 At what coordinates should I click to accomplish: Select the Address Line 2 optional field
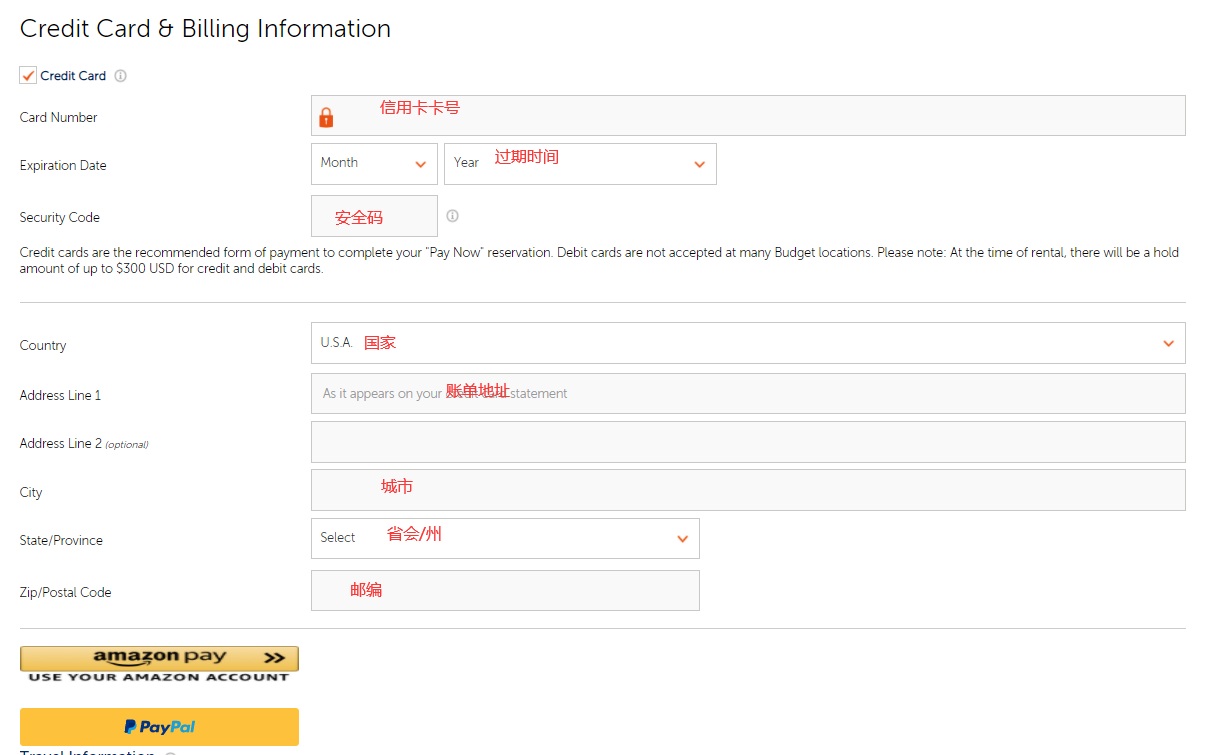(748, 442)
